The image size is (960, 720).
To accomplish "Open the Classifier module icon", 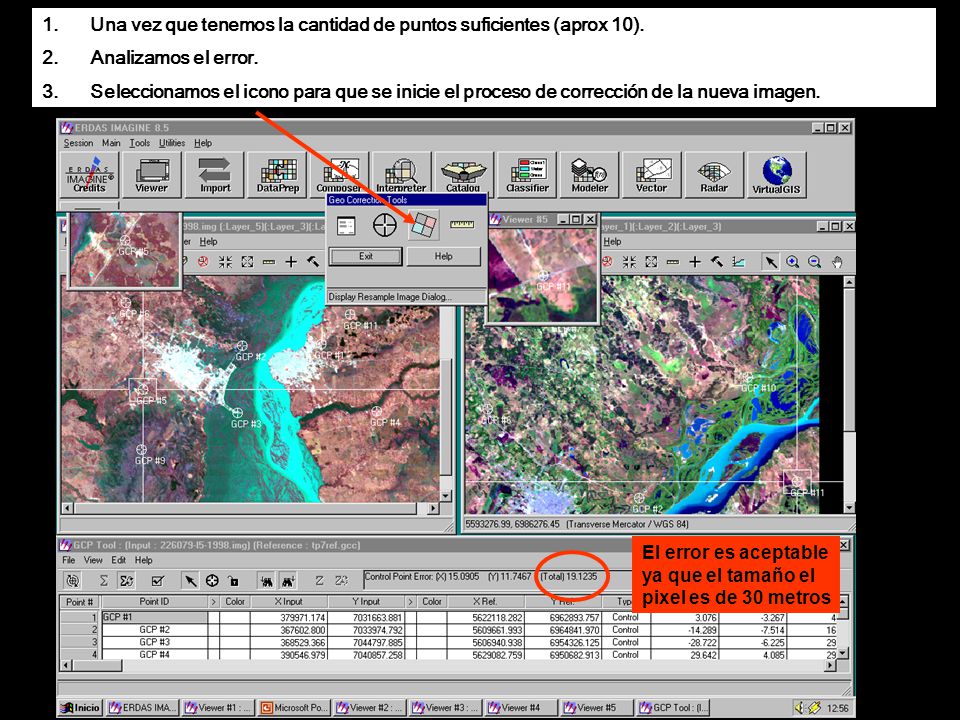I will pyautogui.click(x=527, y=174).
